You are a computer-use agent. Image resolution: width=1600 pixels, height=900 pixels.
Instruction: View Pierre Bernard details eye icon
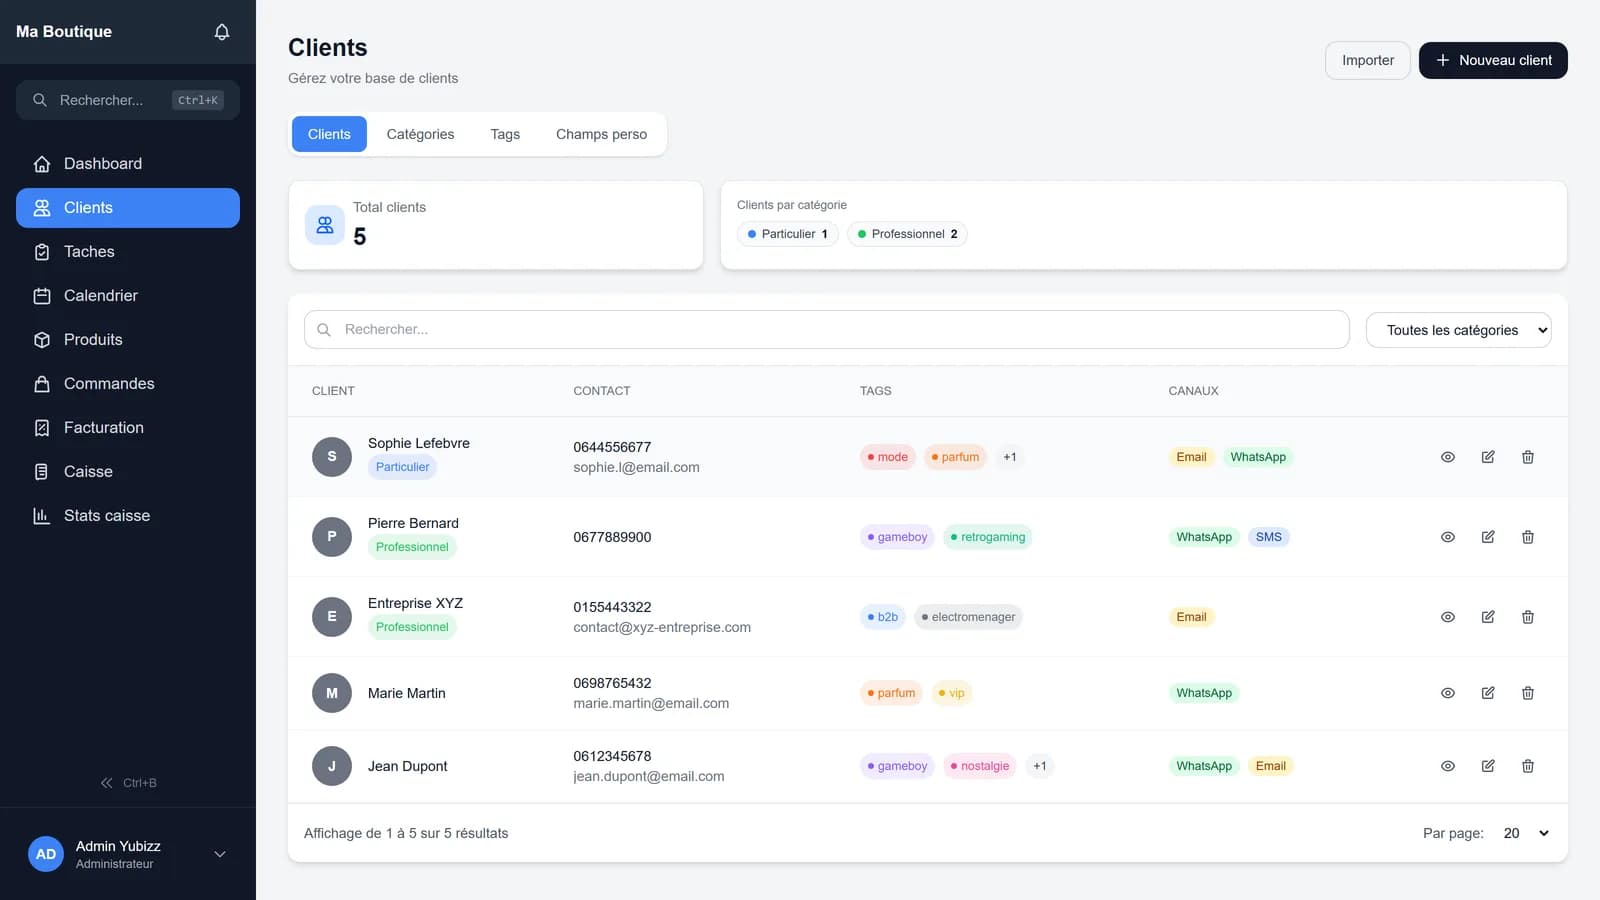click(1448, 537)
